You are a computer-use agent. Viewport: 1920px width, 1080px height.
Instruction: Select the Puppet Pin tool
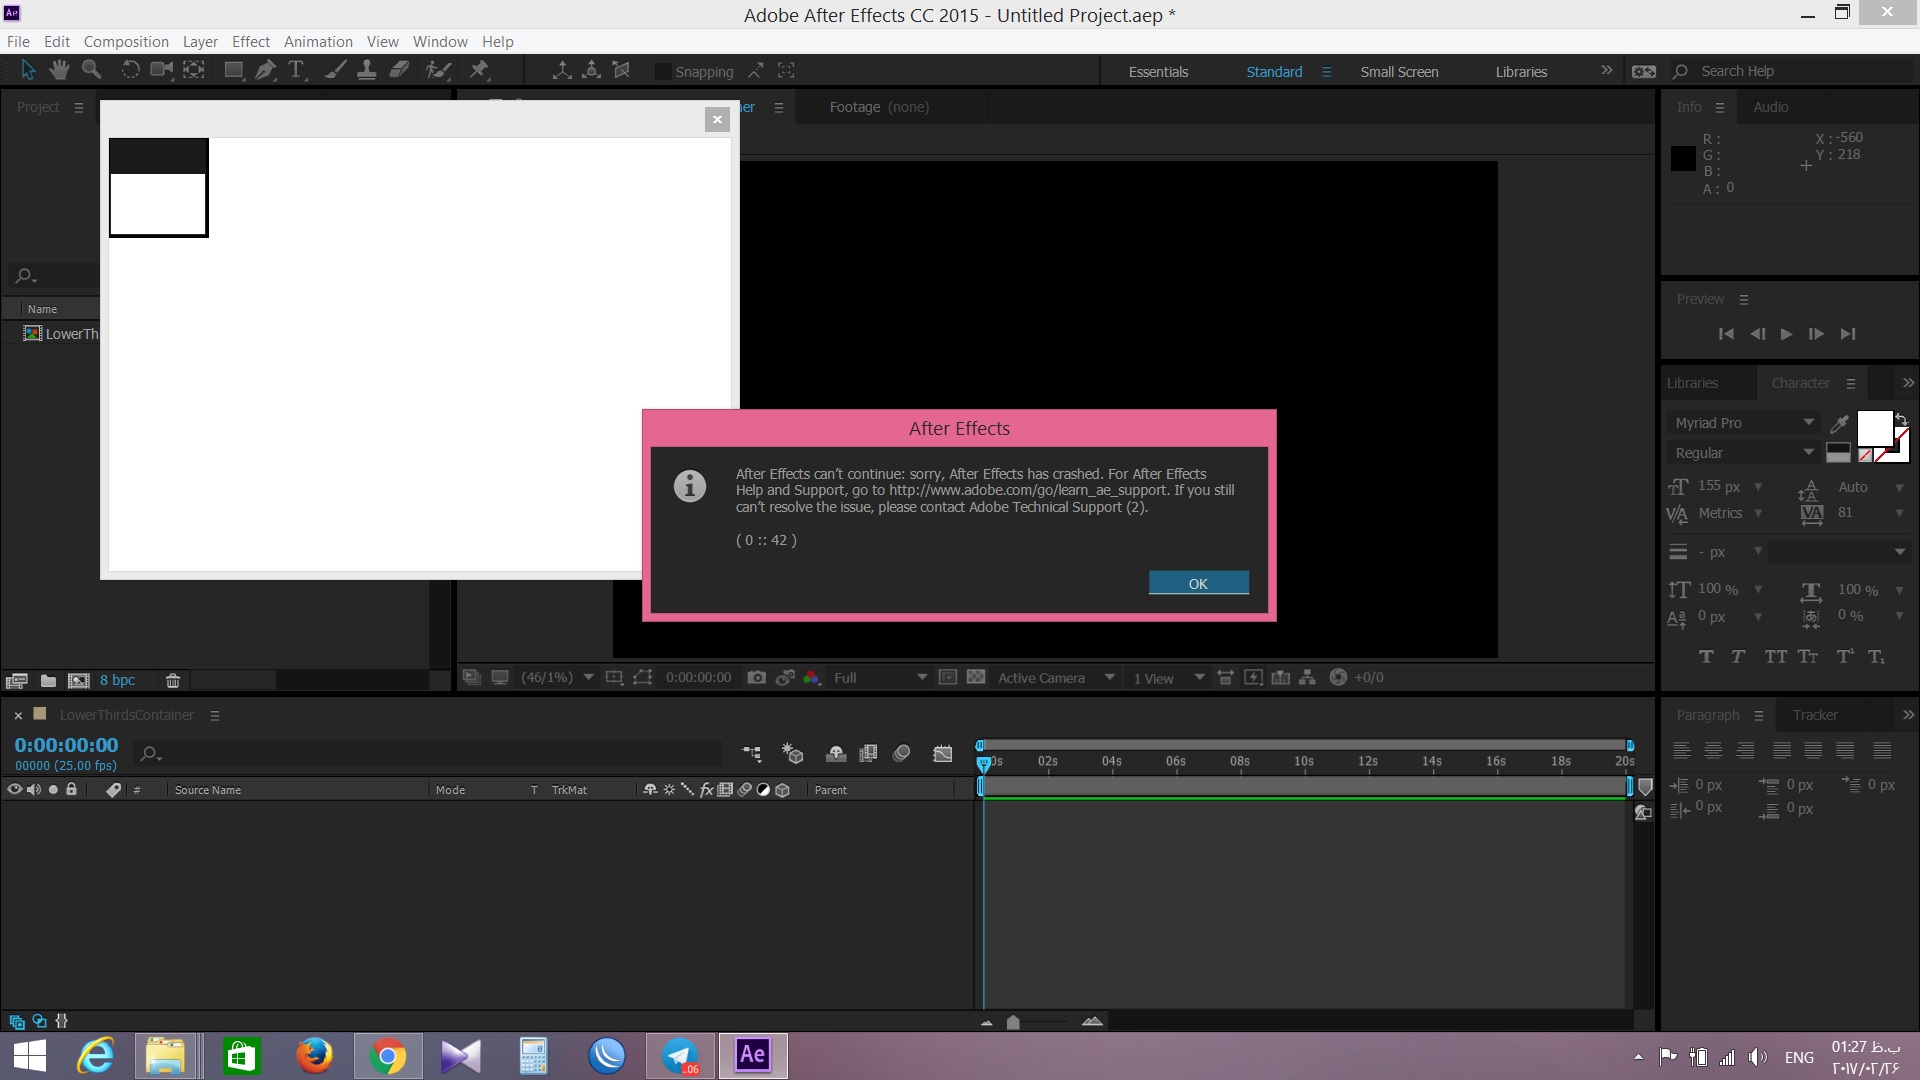tap(479, 70)
